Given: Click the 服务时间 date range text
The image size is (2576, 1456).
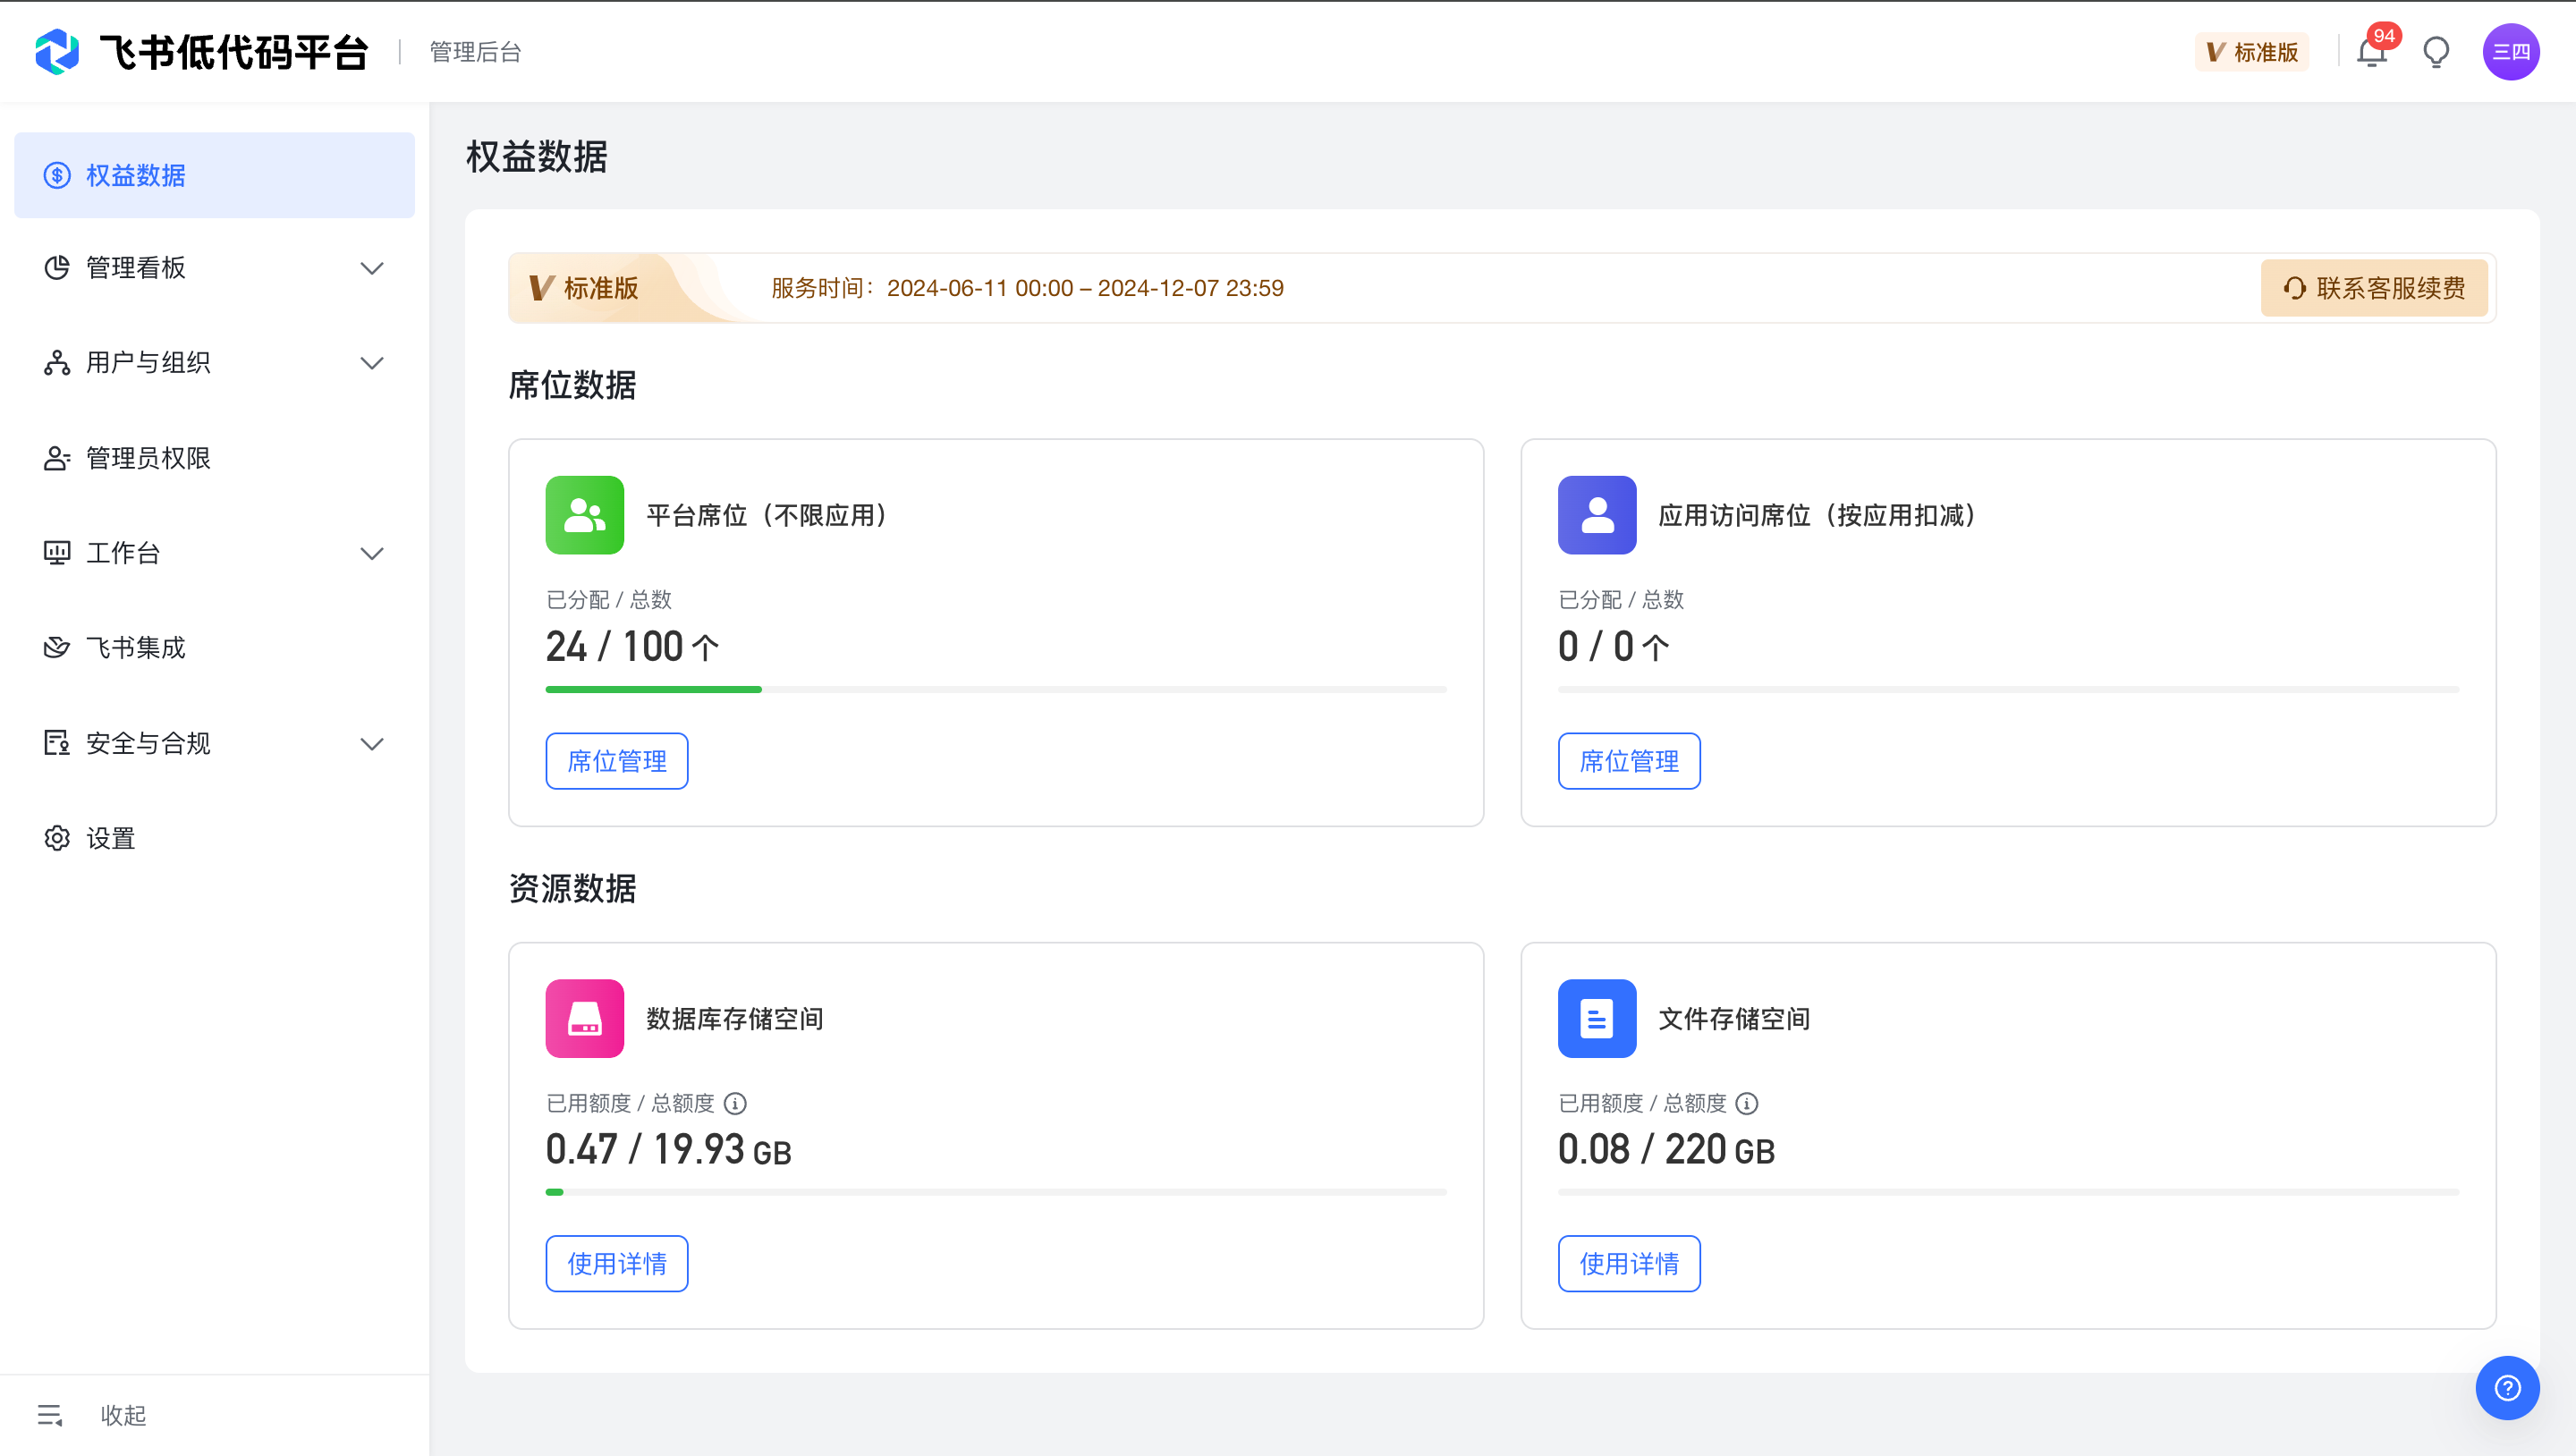Looking at the screenshot, I should [1027, 288].
